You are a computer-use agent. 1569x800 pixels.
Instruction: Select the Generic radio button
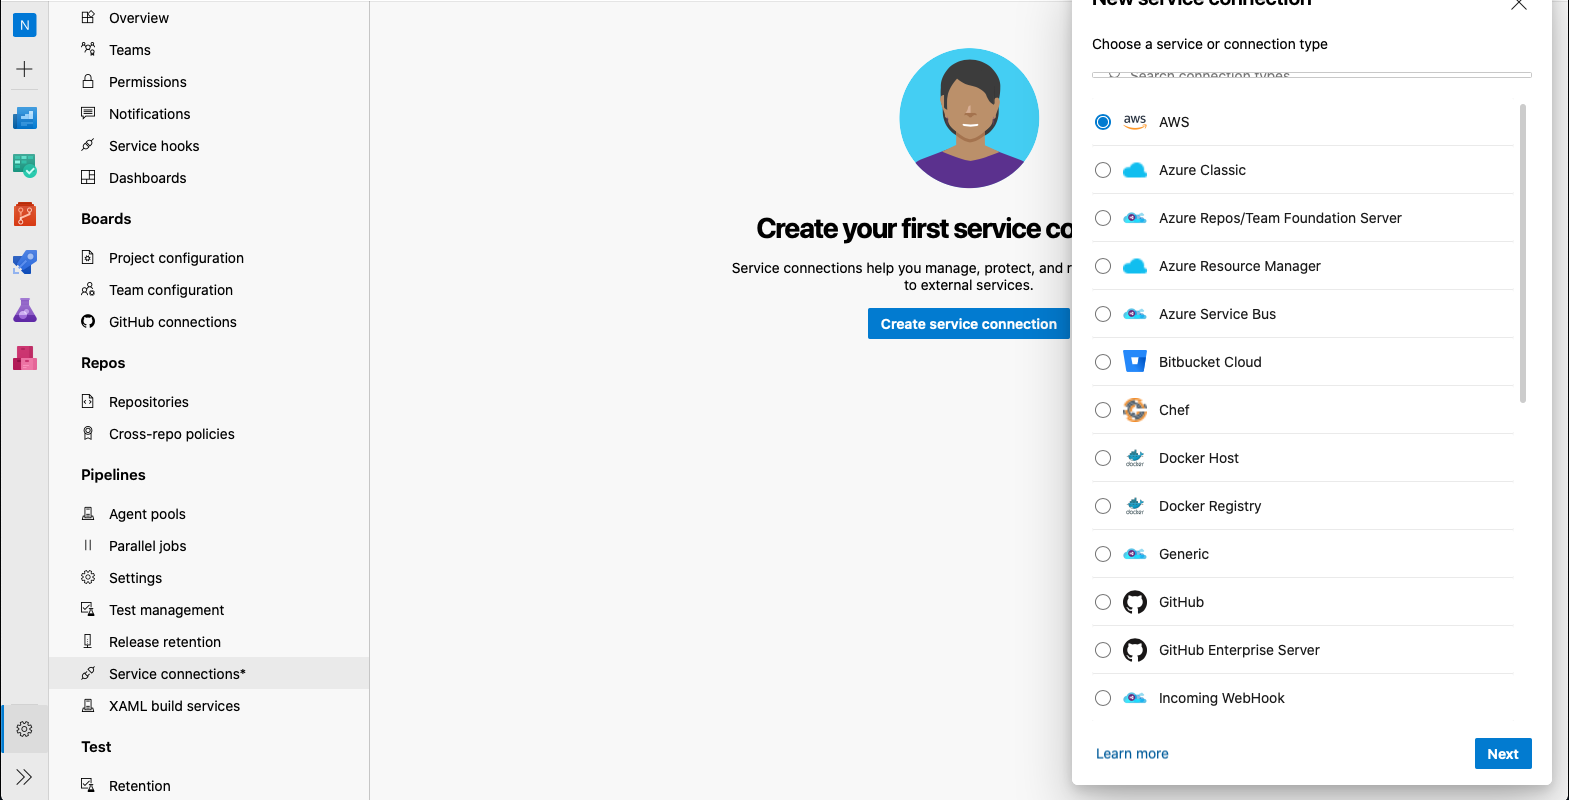coord(1103,554)
